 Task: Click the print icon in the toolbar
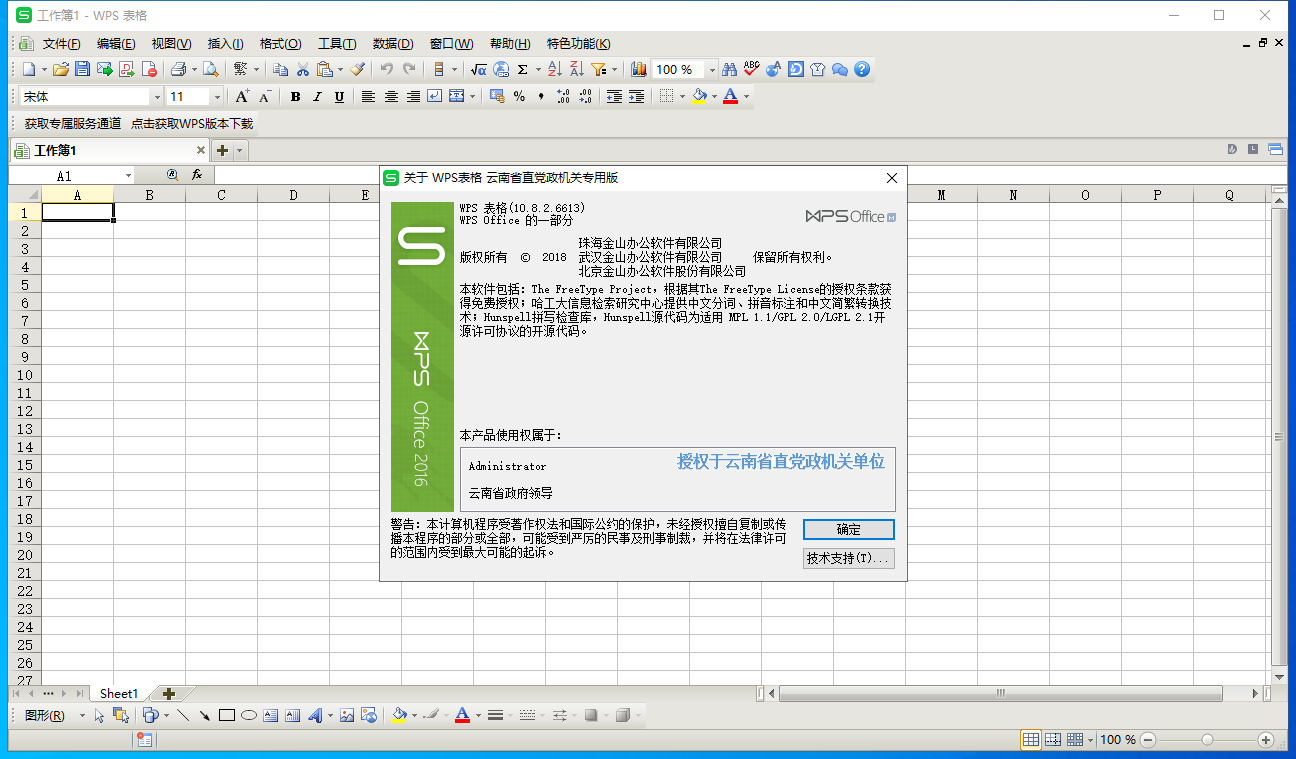click(178, 70)
